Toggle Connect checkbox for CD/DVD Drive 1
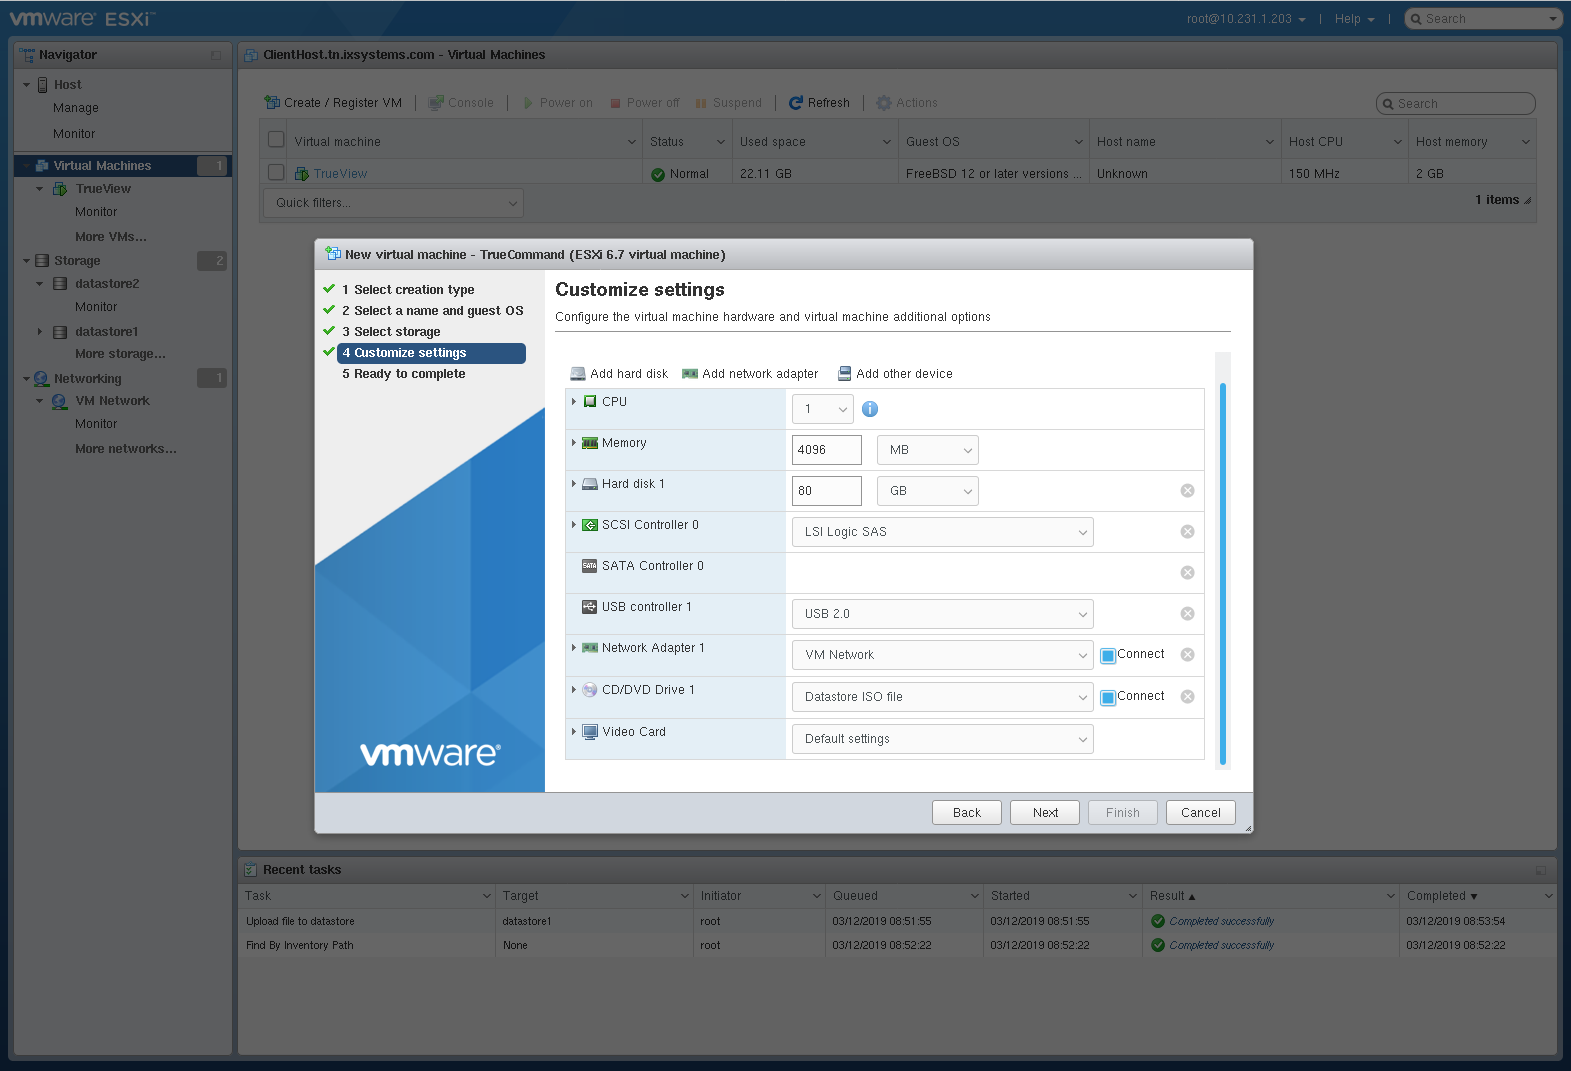 1108,698
